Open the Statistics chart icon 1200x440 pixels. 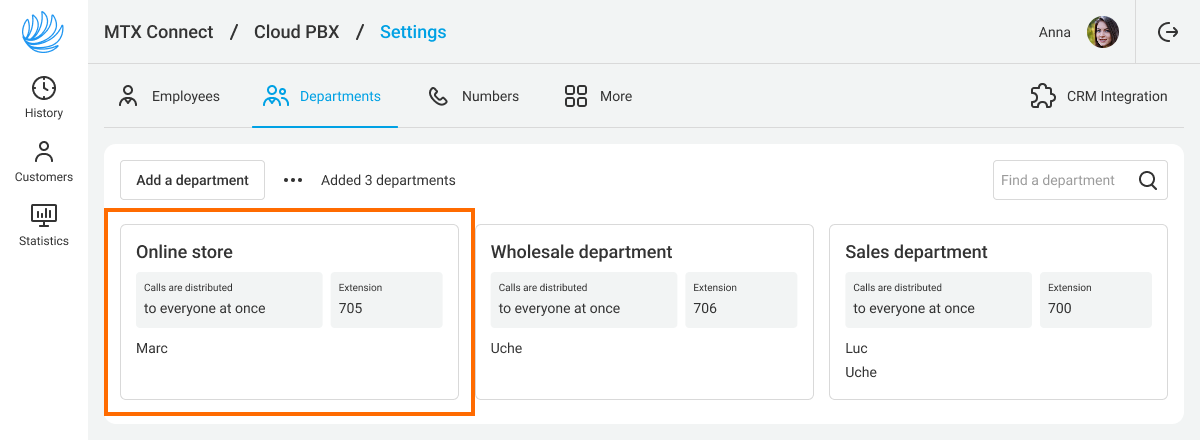[x=44, y=215]
